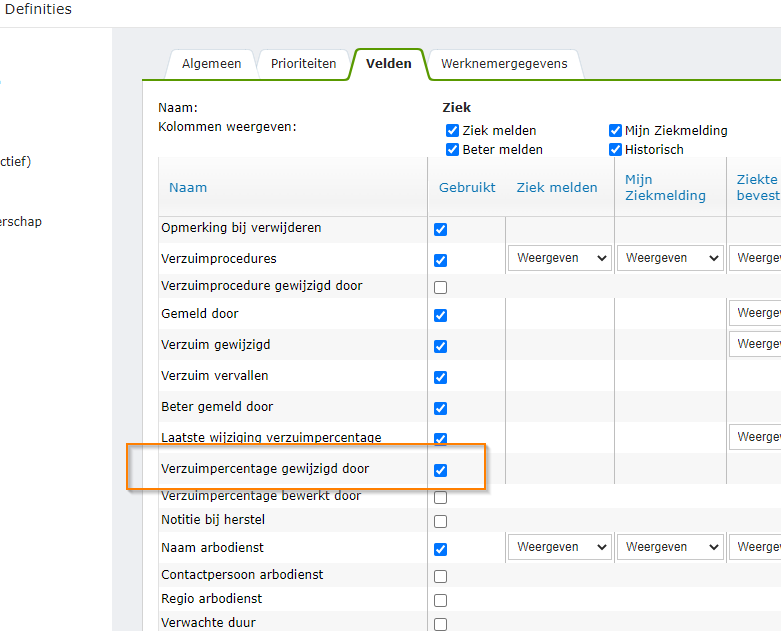Uncheck the Historisch column checkbox
The width and height of the screenshot is (781, 631).
(616, 150)
